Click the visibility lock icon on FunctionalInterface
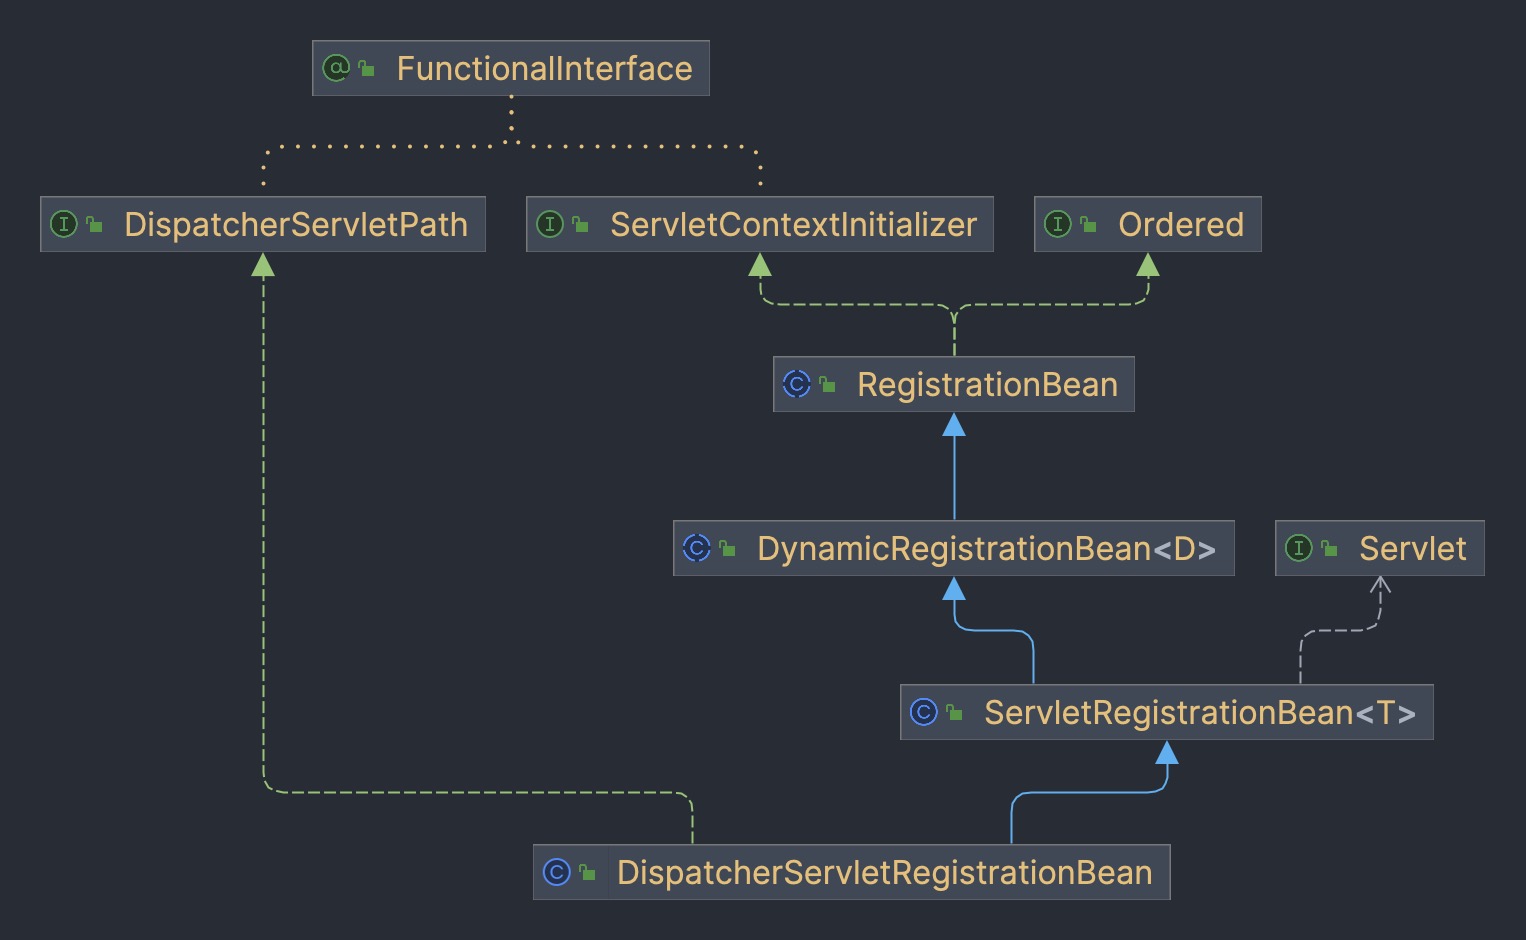Viewport: 1526px width, 940px height. [367, 68]
